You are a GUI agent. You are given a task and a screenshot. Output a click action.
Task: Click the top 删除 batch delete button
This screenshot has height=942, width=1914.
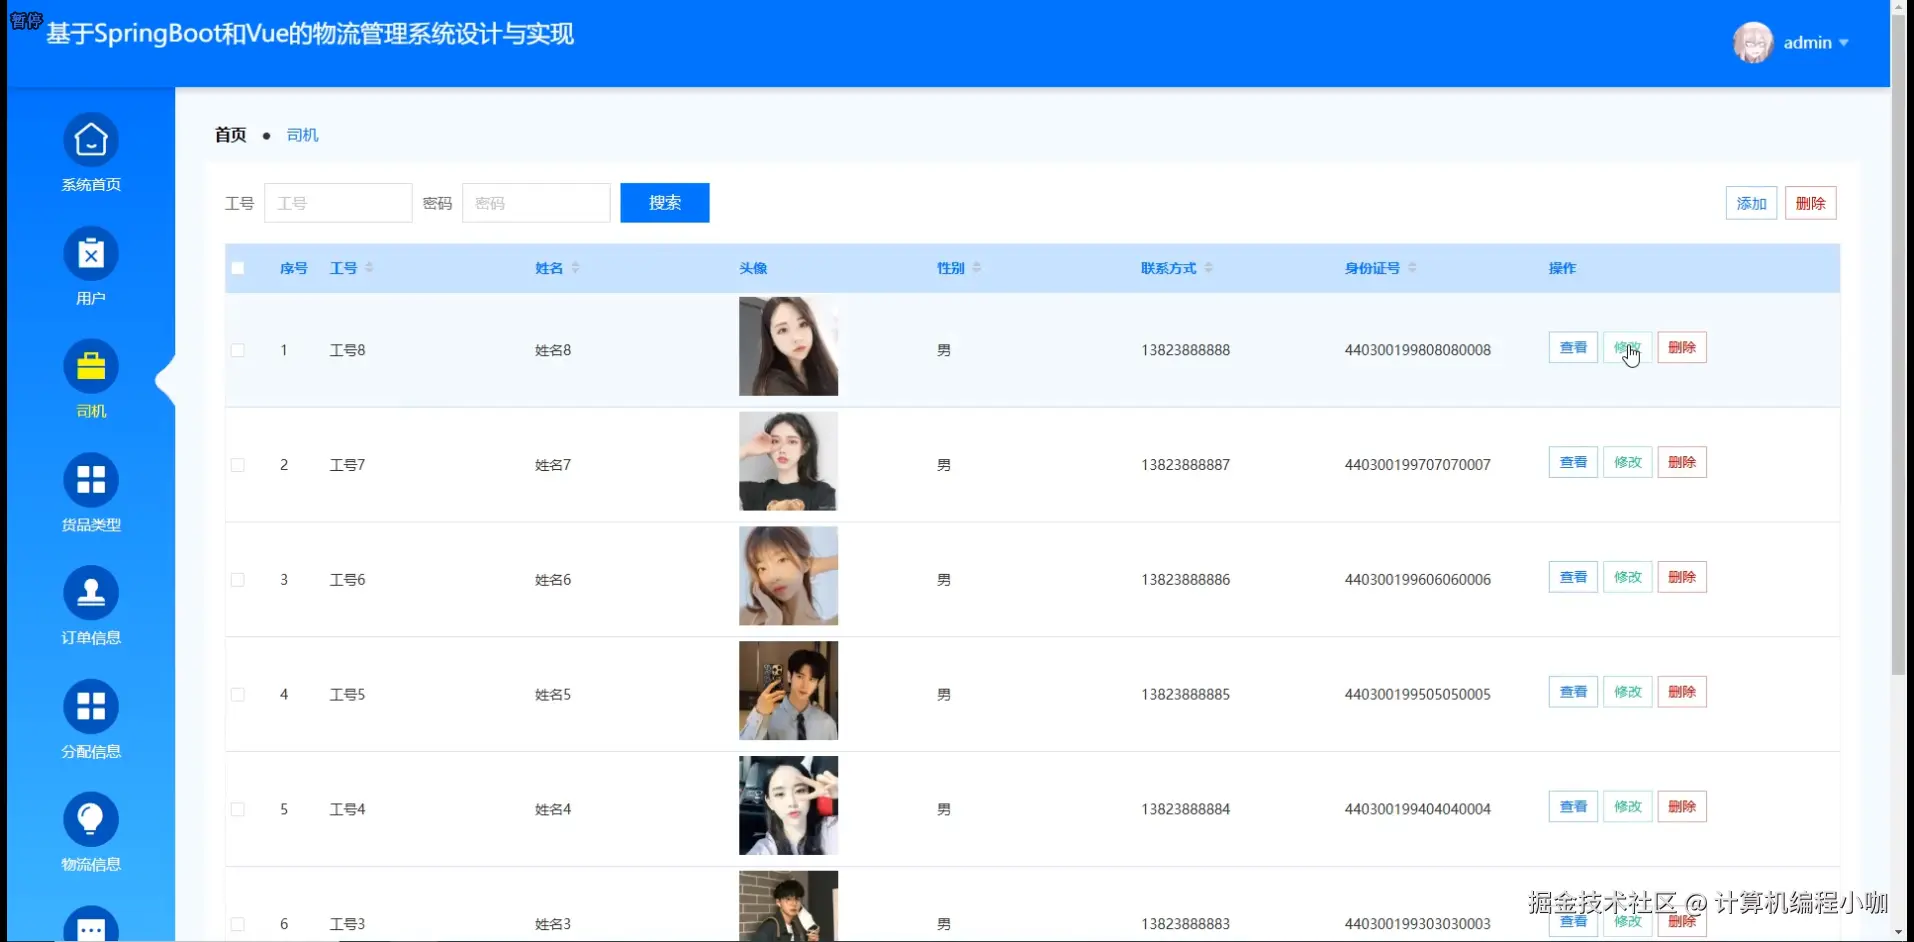[x=1811, y=203]
